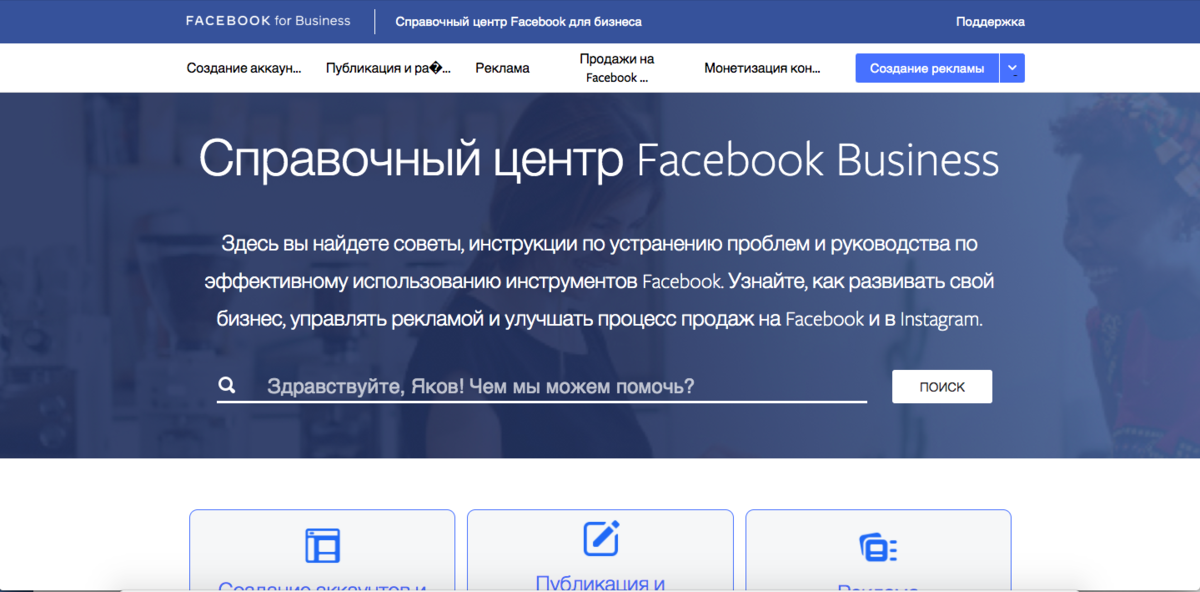Click the search magnifier icon
The height and width of the screenshot is (592, 1200).
(x=227, y=385)
